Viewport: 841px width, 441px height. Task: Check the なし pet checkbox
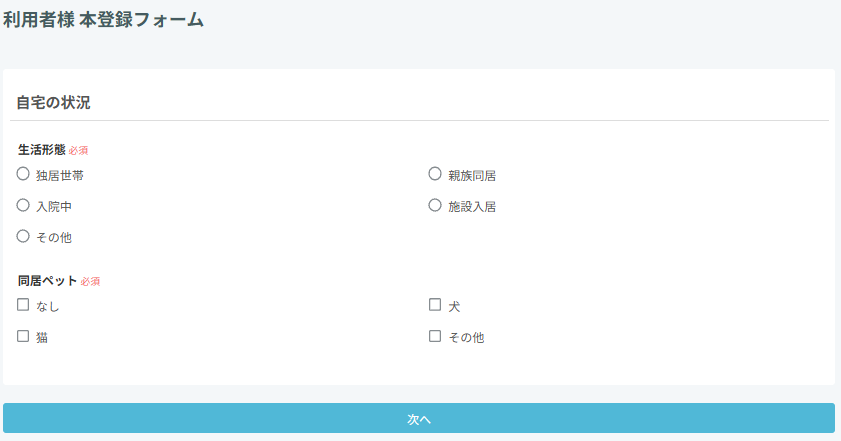pos(23,305)
